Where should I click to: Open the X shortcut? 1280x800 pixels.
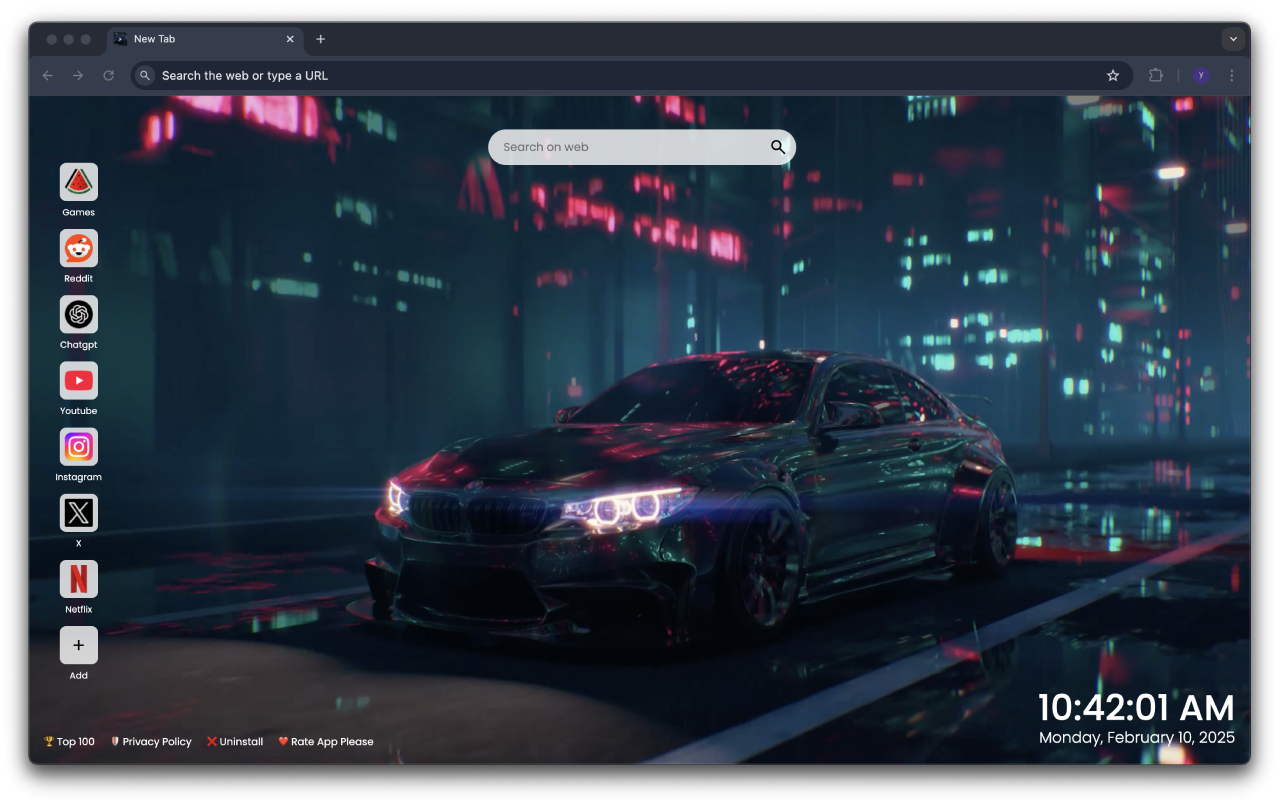point(78,513)
